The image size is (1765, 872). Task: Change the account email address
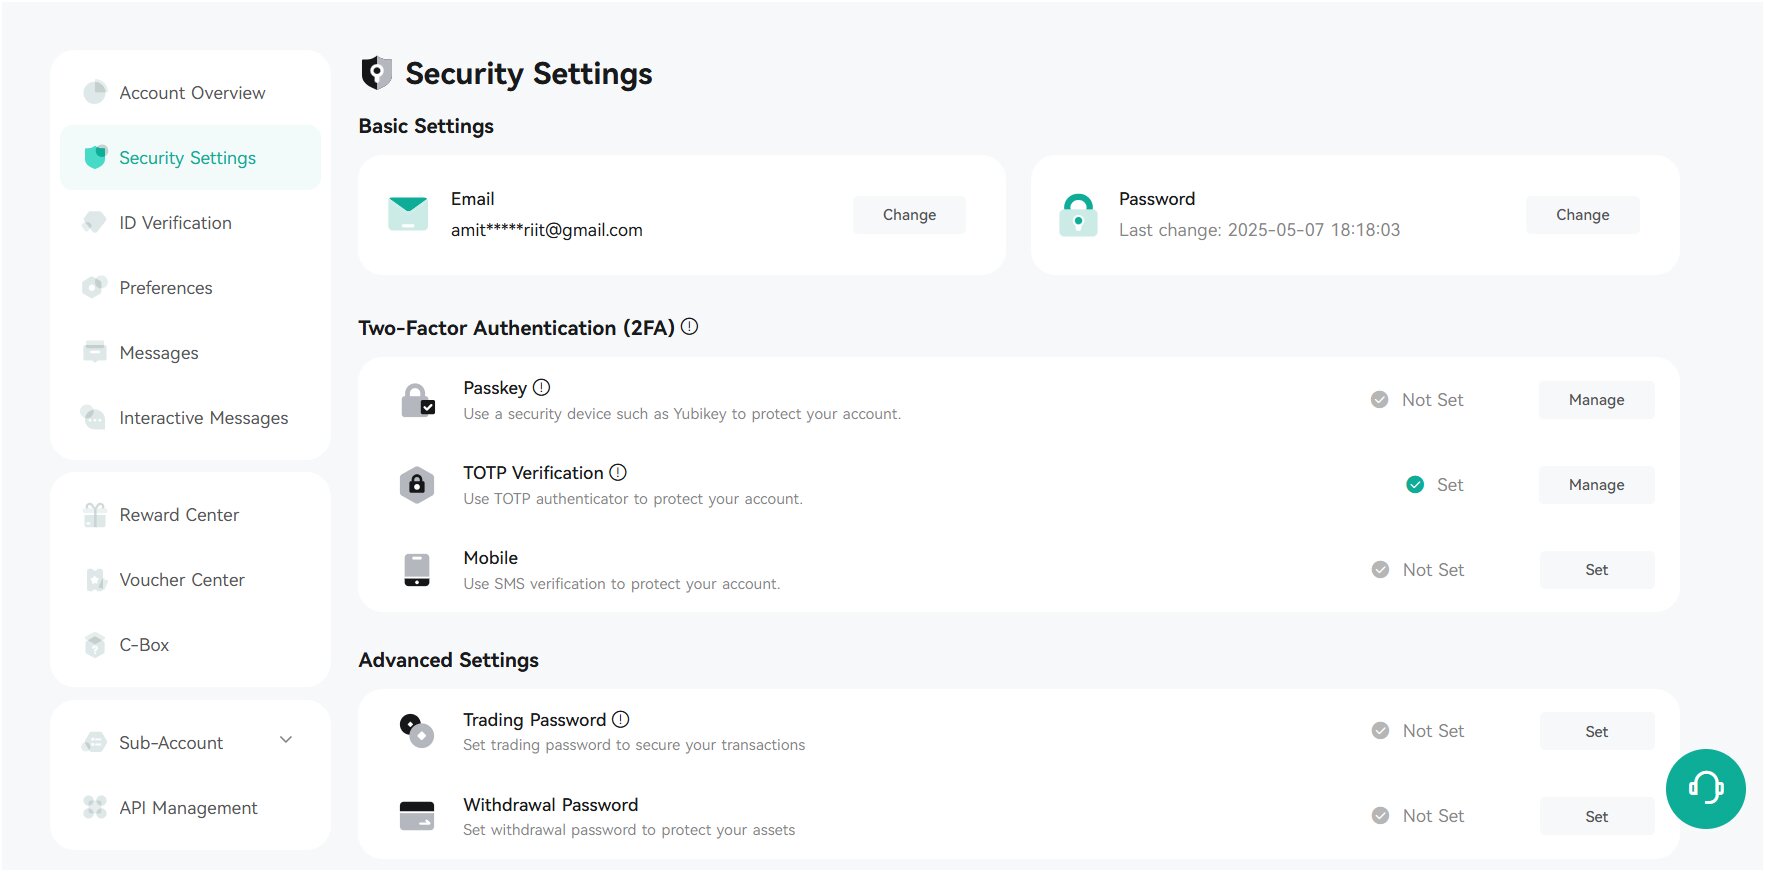coord(909,215)
